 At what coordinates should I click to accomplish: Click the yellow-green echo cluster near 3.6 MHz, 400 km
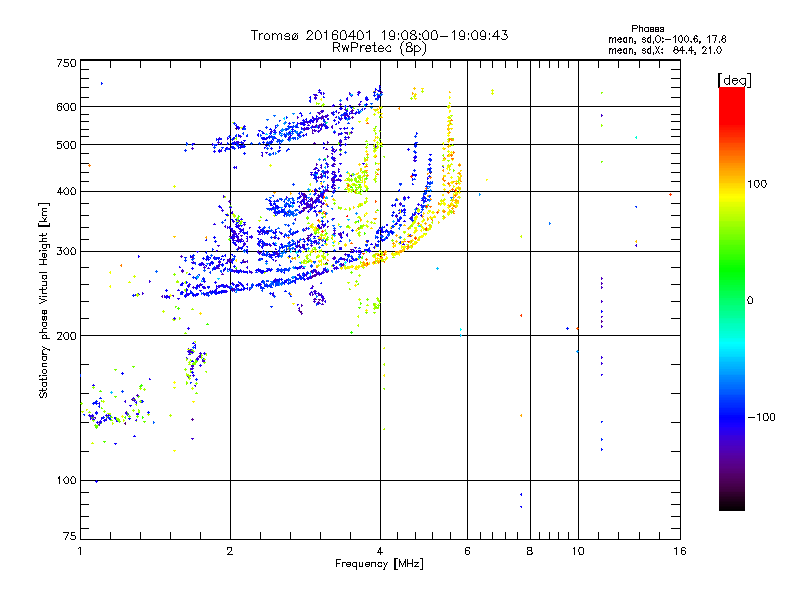[x=357, y=183]
